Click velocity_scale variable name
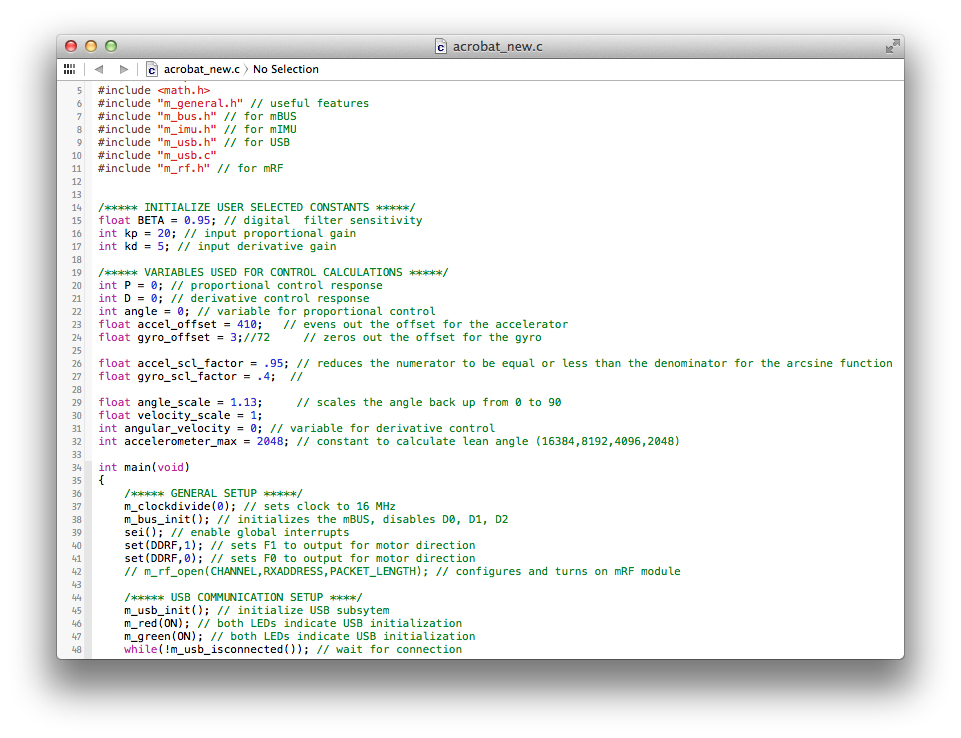The image size is (961, 738). (184, 416)
